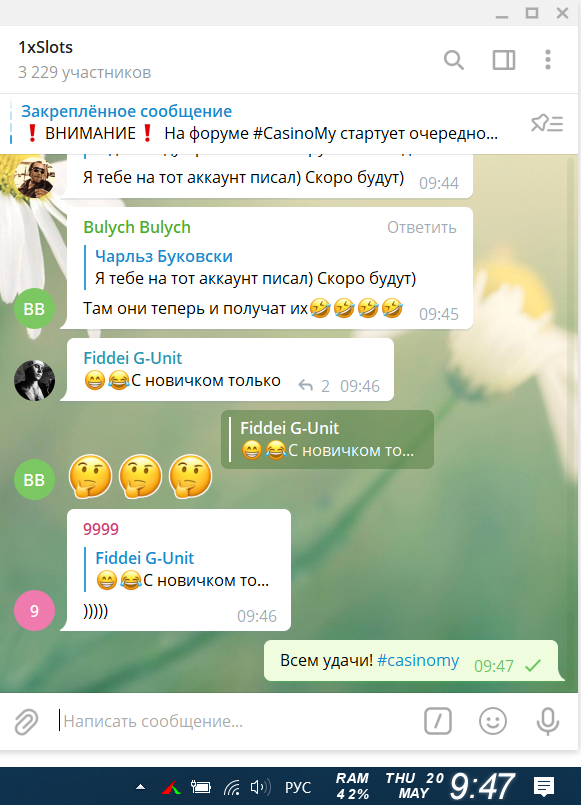Open the pinned message ВНИМАНИЕ

pyautogui.click(x=260, y=123)
